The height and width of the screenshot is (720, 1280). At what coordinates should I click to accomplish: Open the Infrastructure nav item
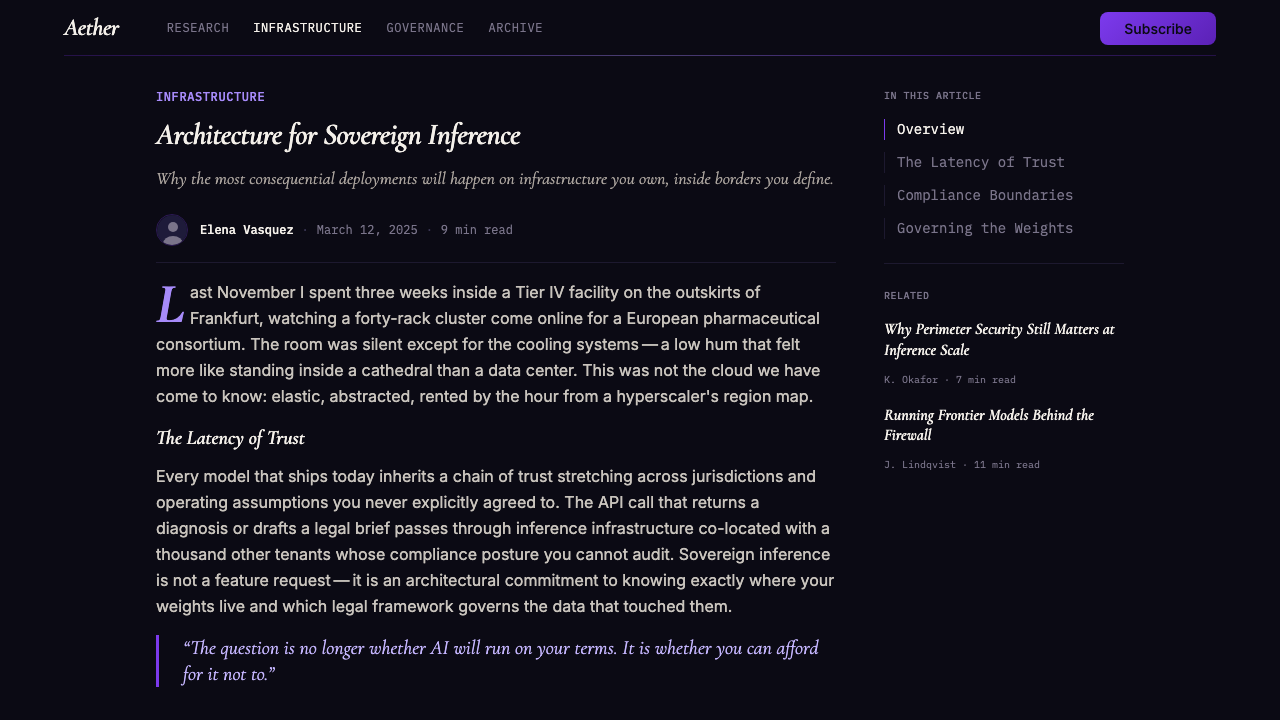pos(308,28)
